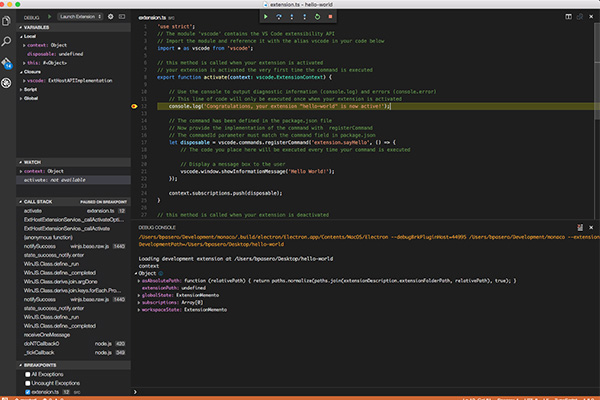Click the Continue button in debug toolbar

(x=265, y=17)
